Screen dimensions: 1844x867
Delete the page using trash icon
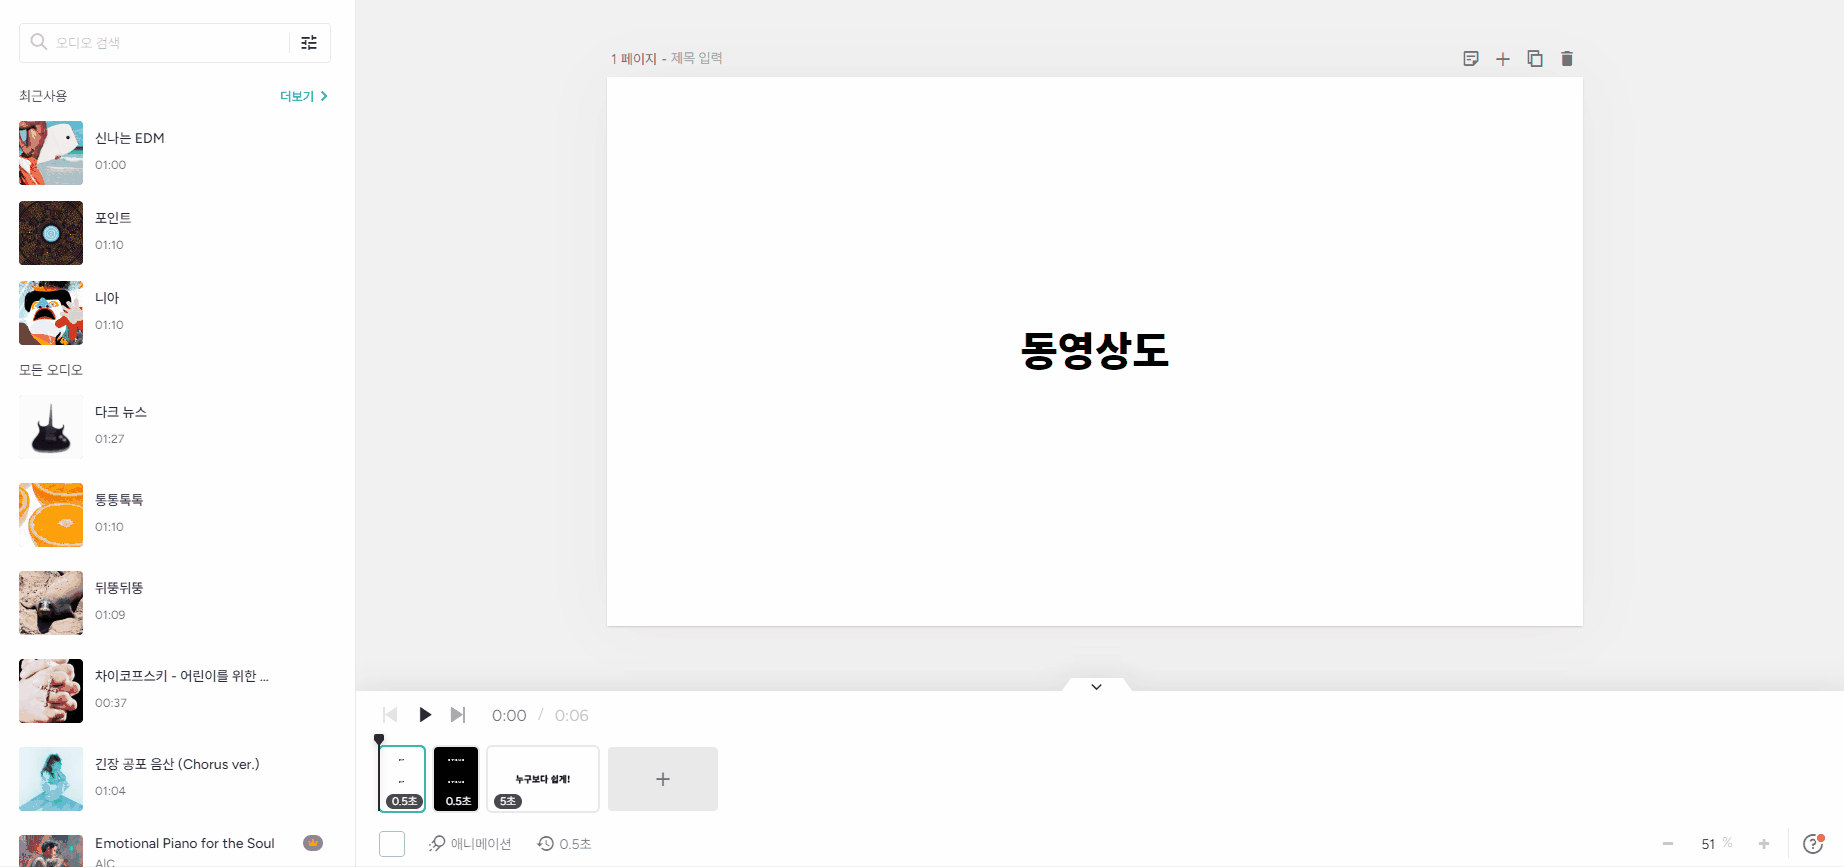click(x=1566, y=59)
